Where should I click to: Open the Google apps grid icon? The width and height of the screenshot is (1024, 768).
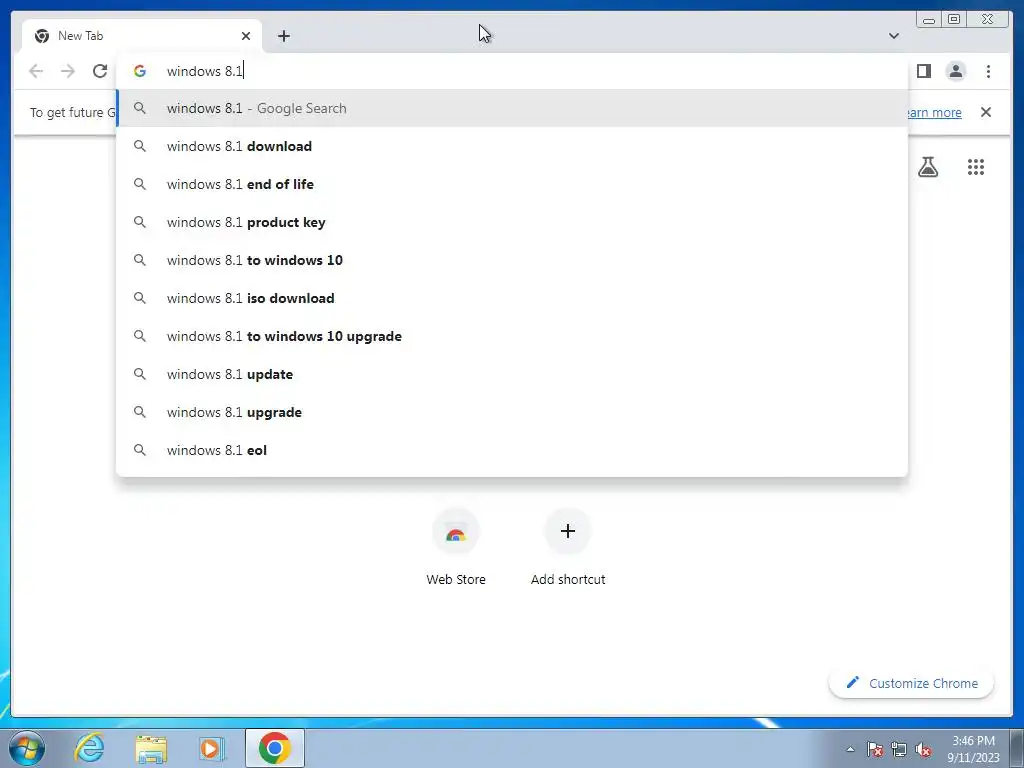(976, 167)
